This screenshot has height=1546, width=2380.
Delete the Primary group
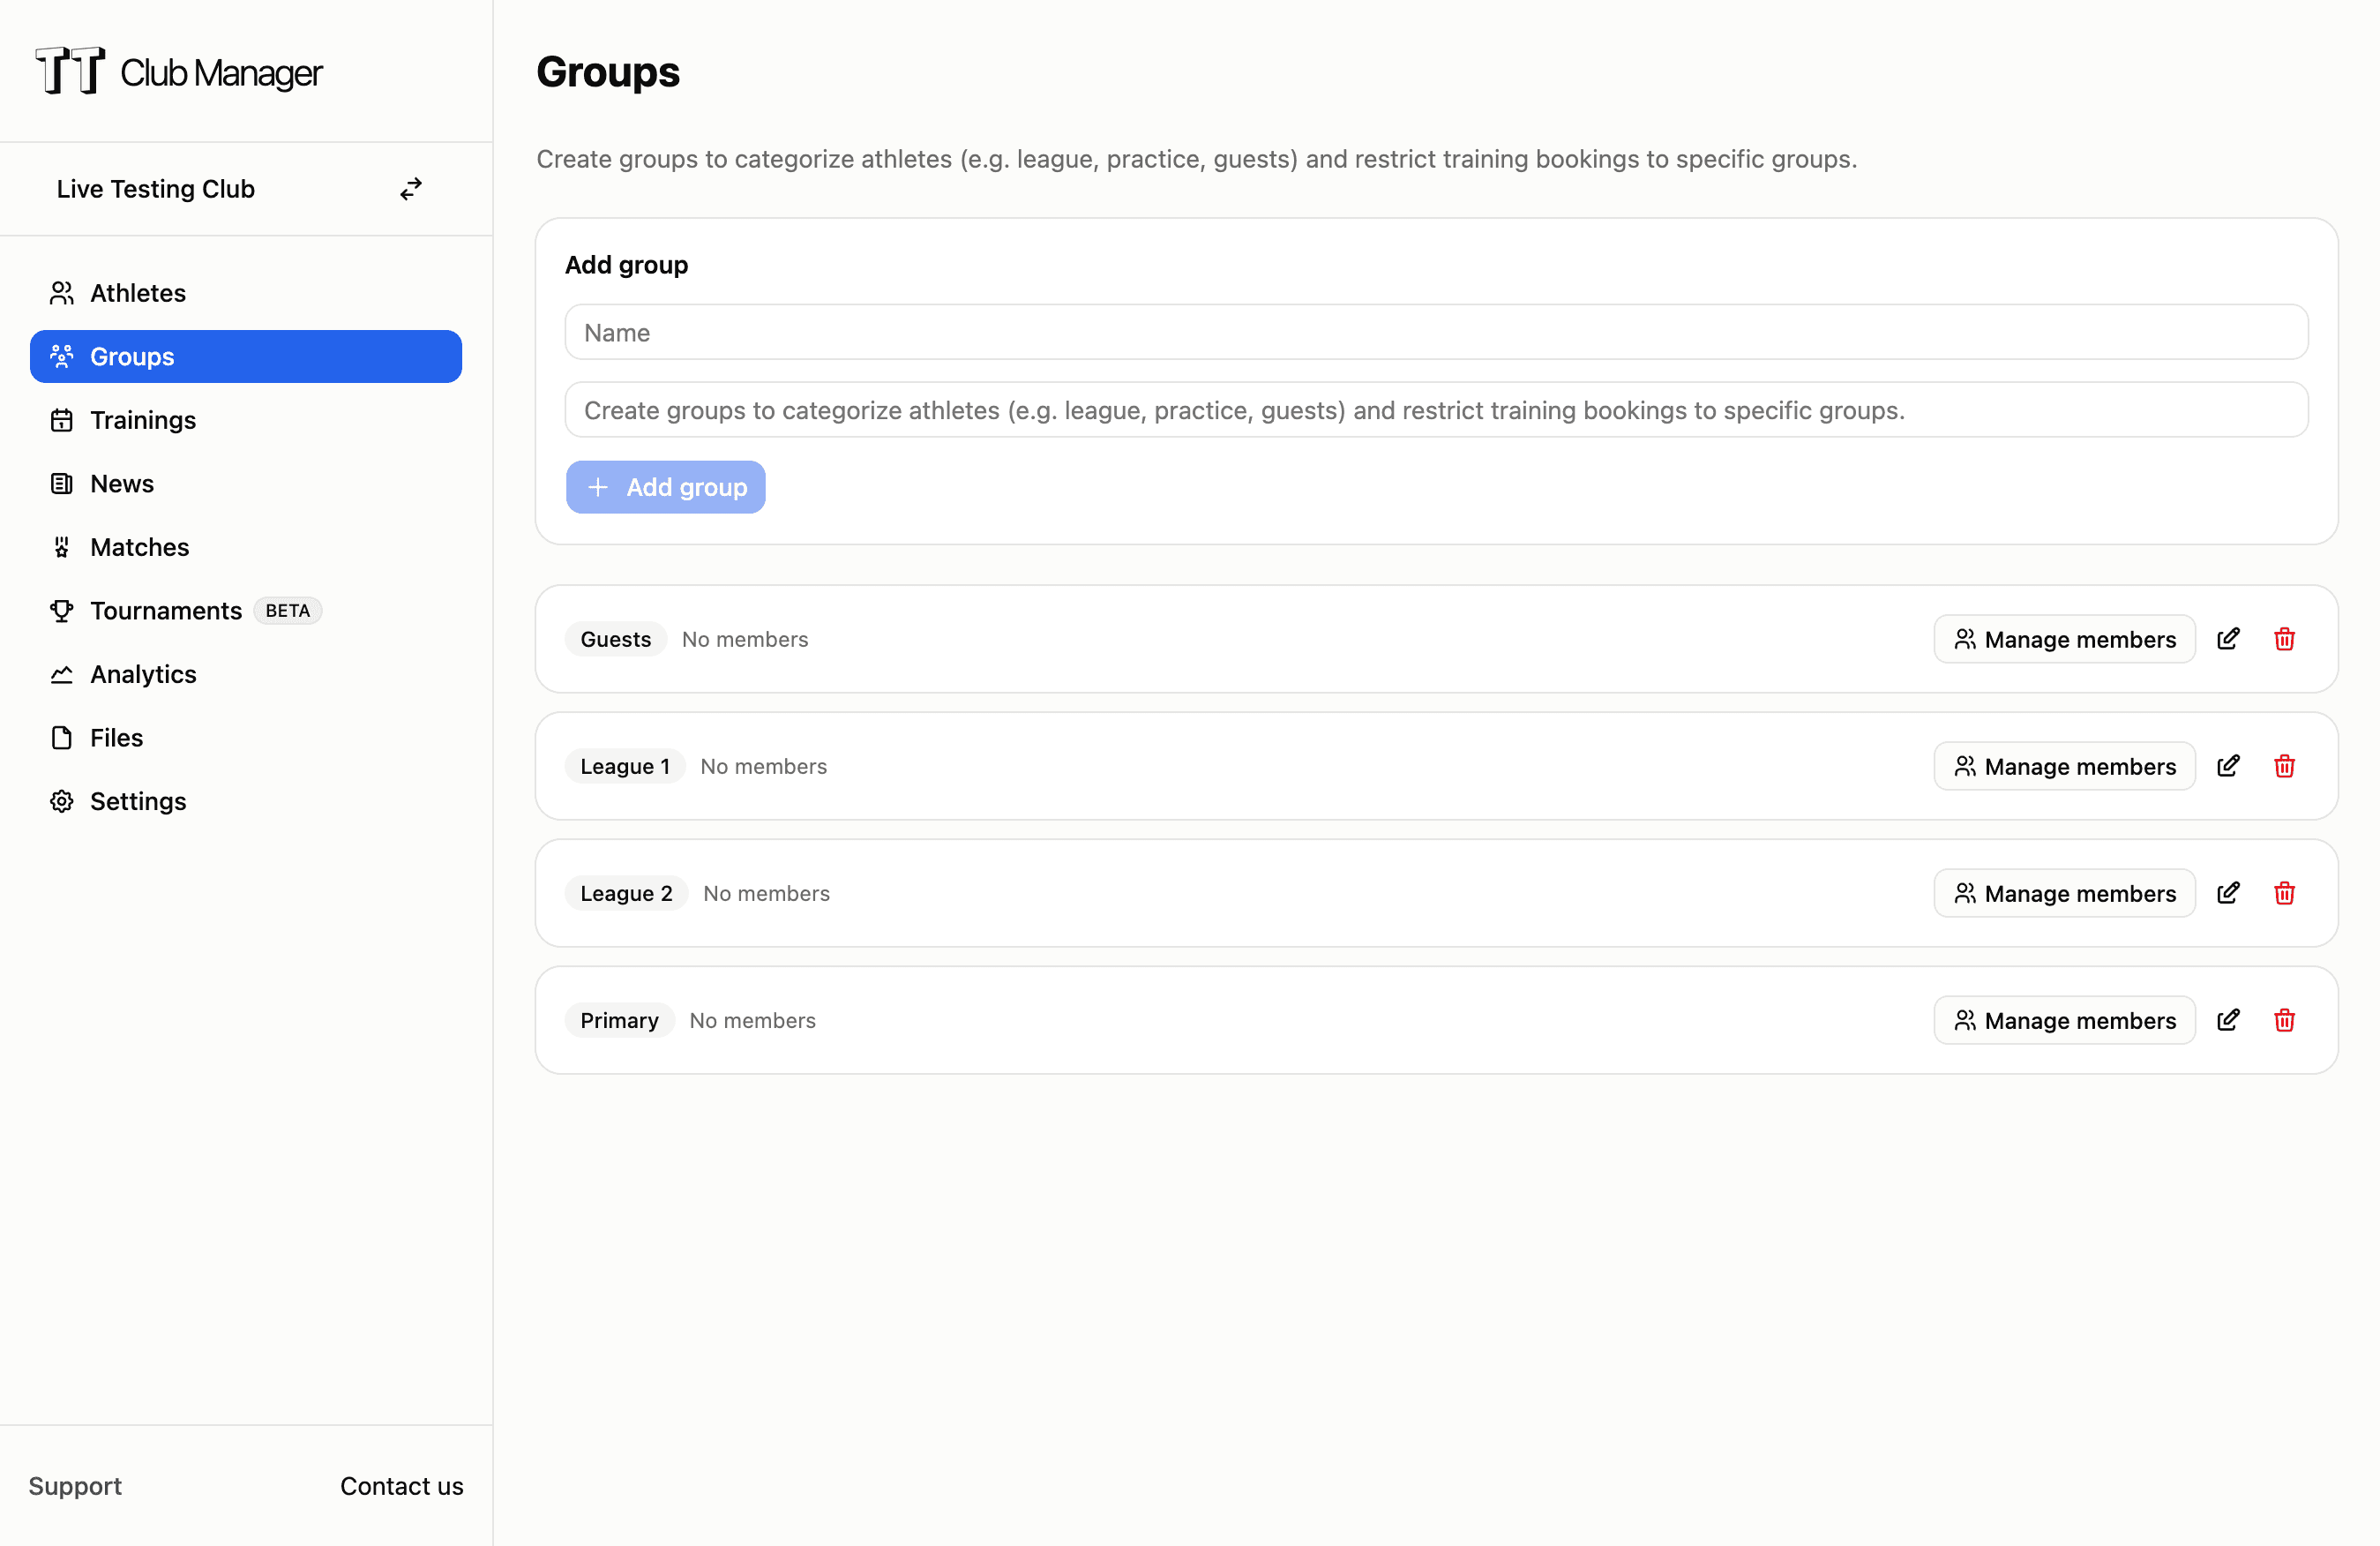pos(2284,1020)
